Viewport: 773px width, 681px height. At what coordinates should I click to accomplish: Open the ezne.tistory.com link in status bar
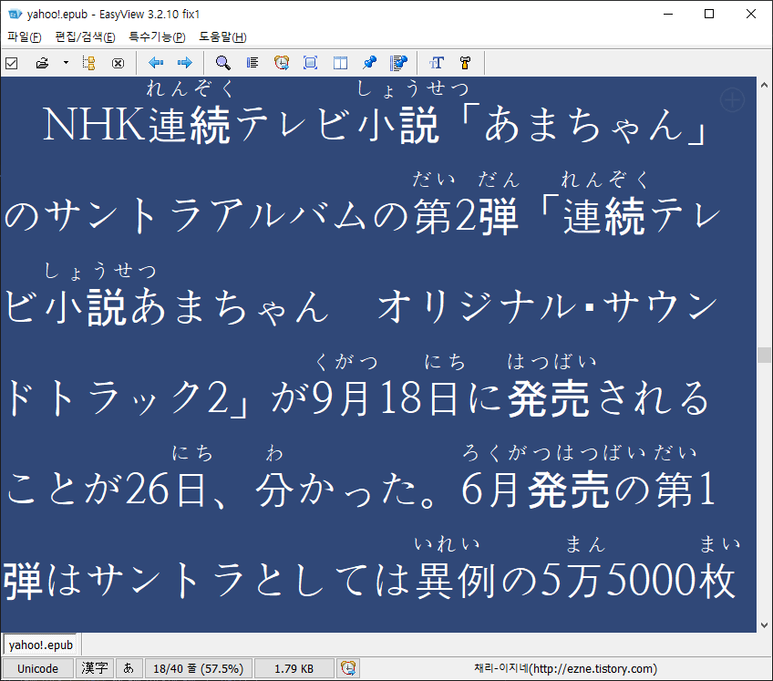click(565, 669)
